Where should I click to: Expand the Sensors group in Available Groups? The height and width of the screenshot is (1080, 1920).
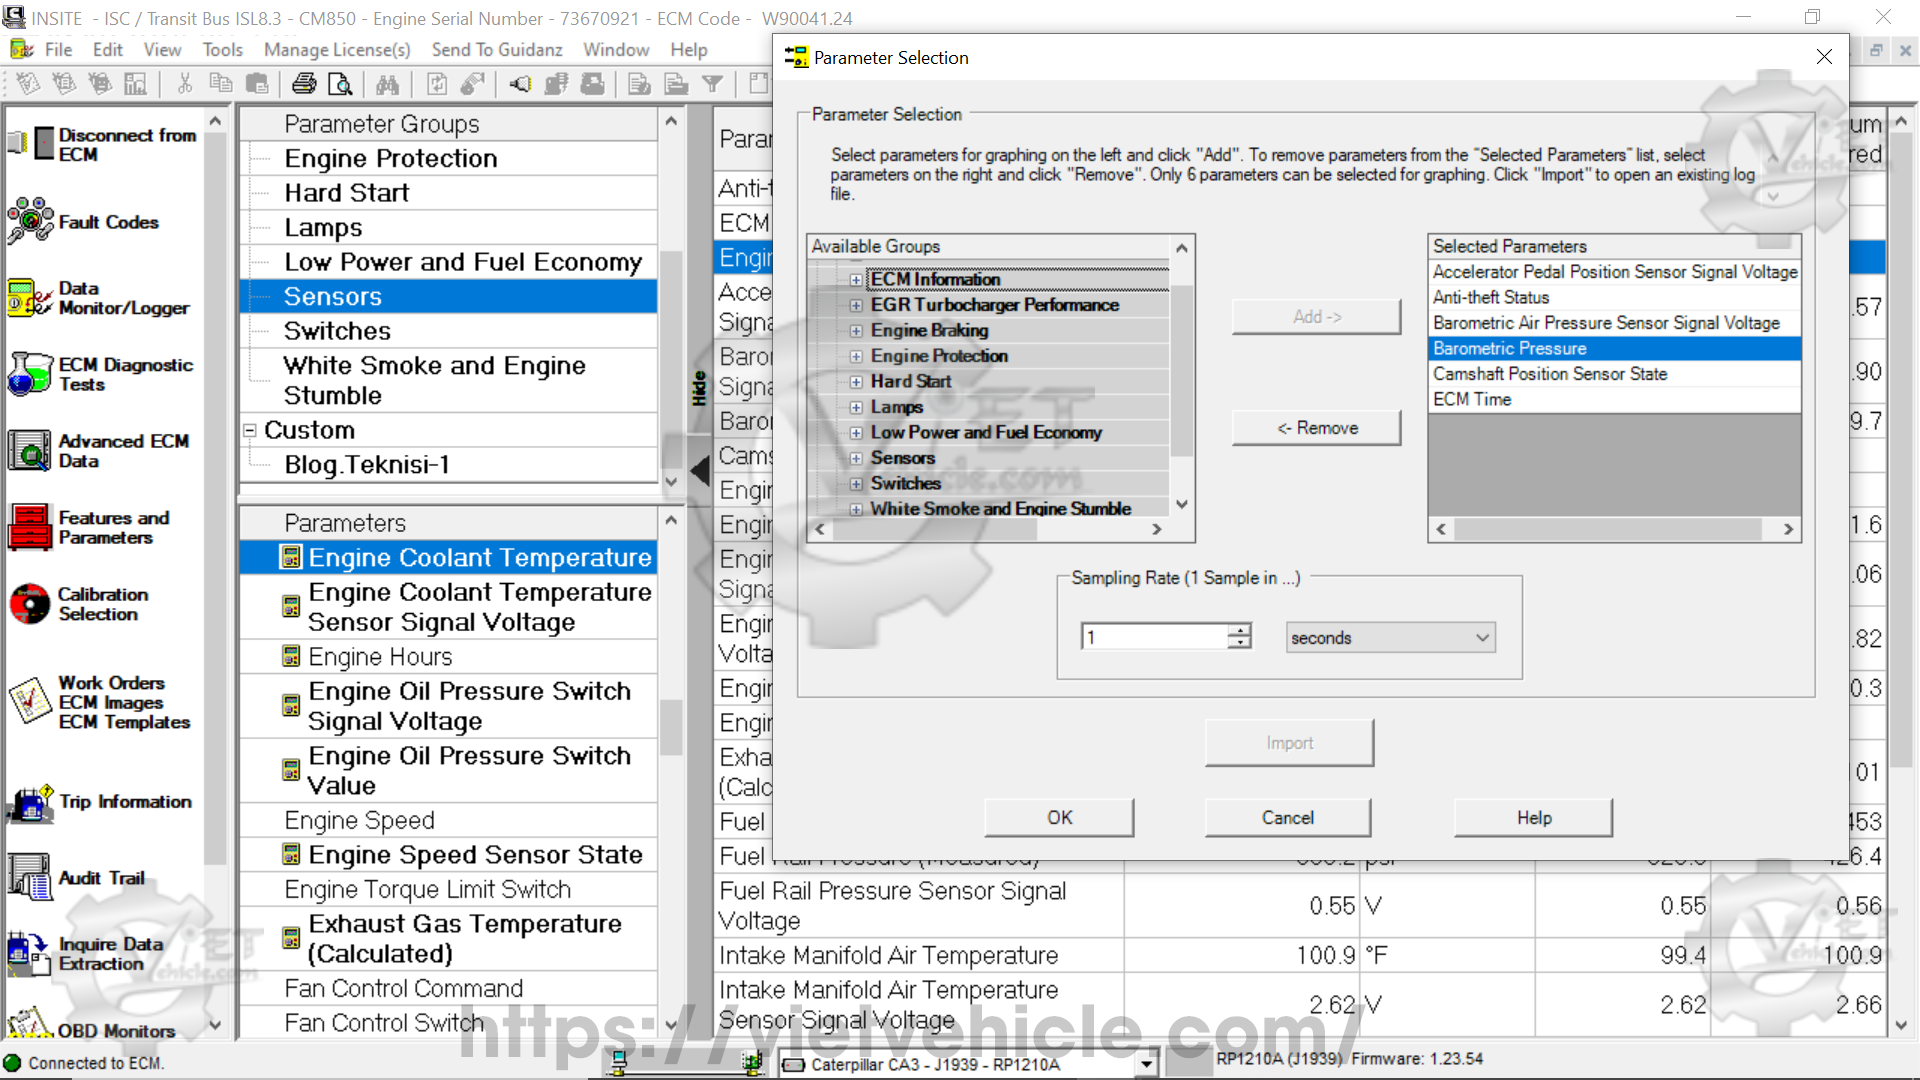pos(856,458)
